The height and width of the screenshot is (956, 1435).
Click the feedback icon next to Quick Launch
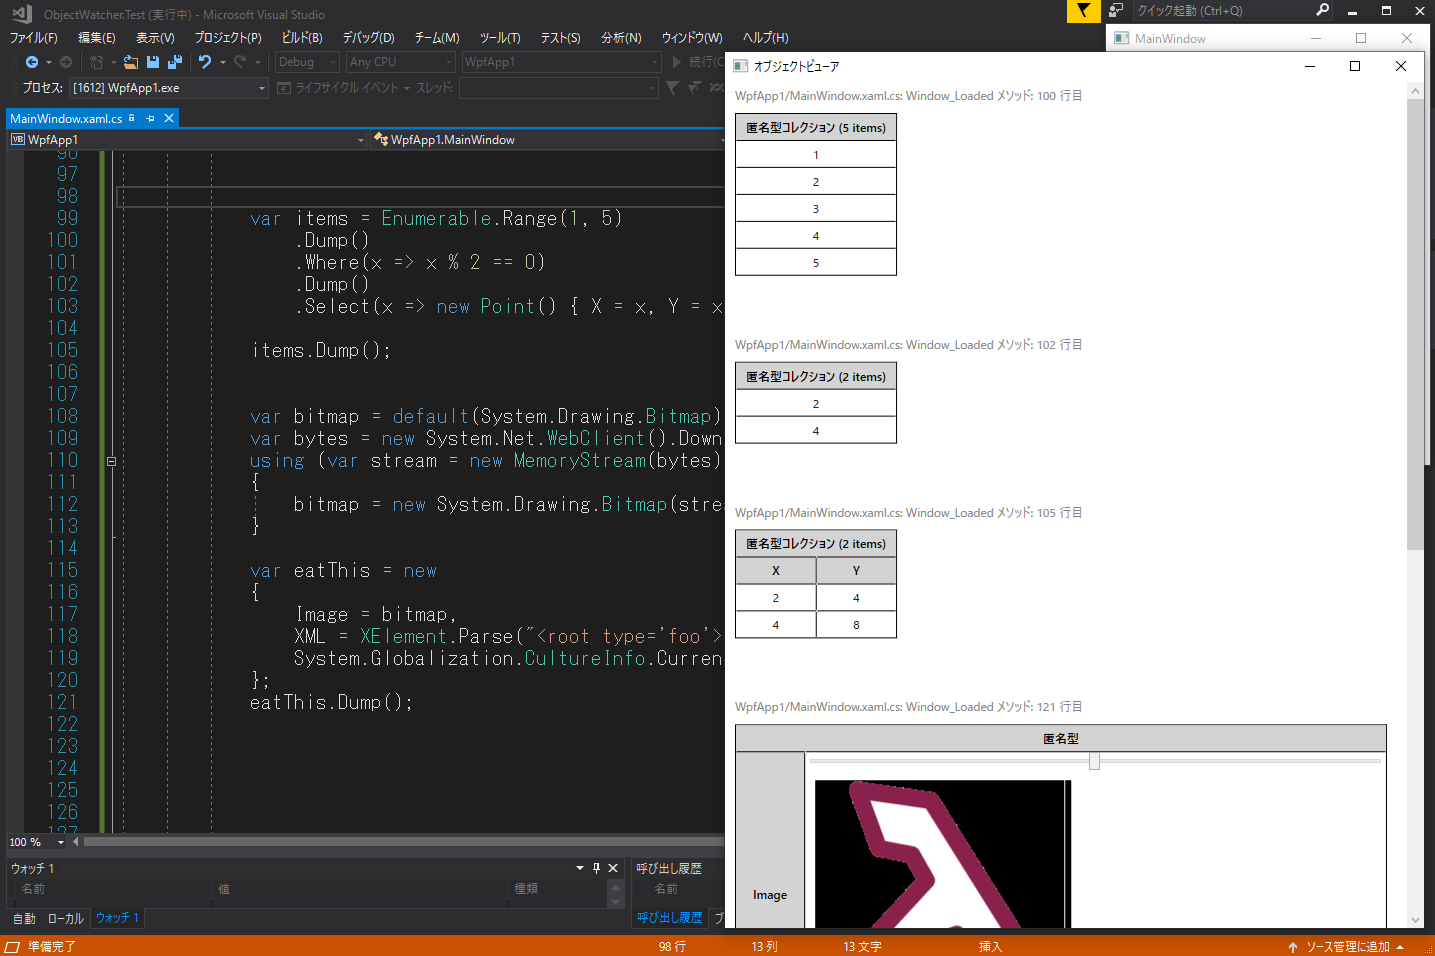(1116, 11)
